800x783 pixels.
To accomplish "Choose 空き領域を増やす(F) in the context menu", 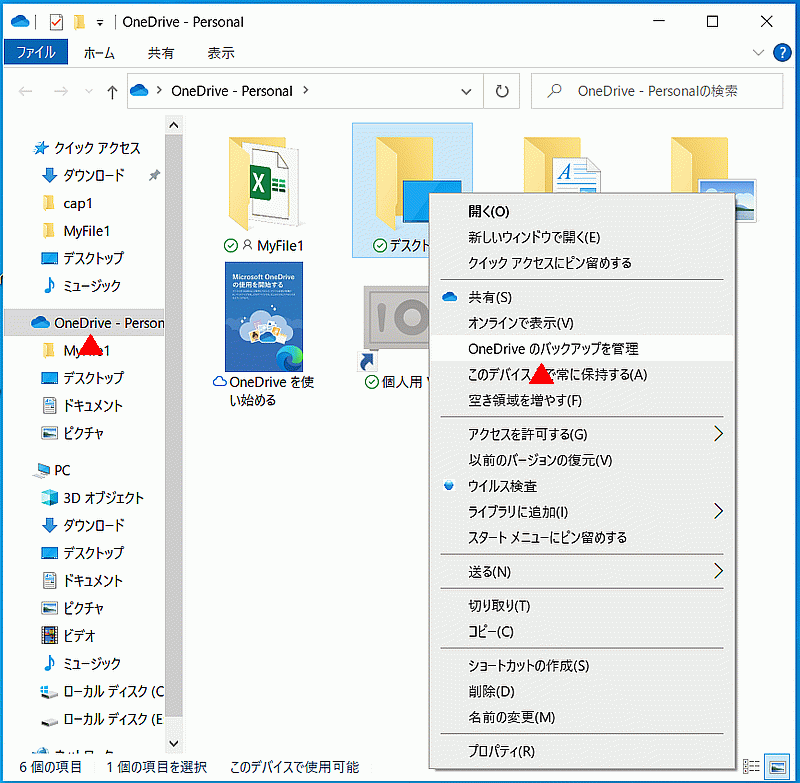I will [582, 400].
